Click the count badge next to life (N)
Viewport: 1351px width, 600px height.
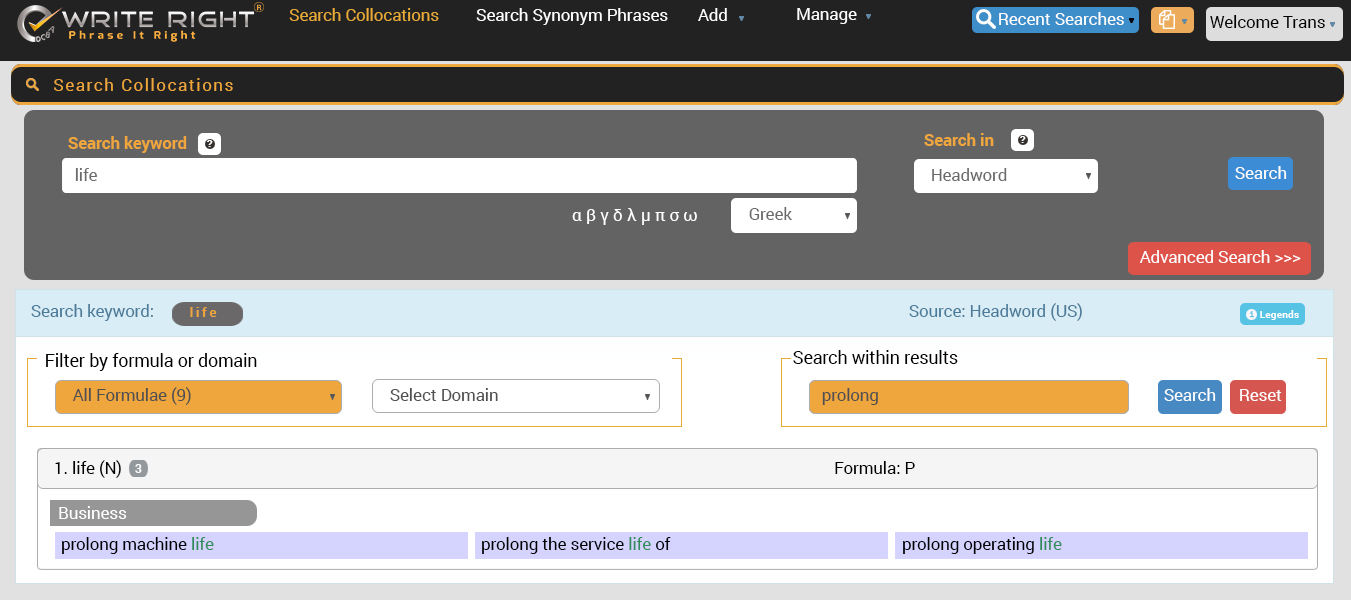point(138,468)
